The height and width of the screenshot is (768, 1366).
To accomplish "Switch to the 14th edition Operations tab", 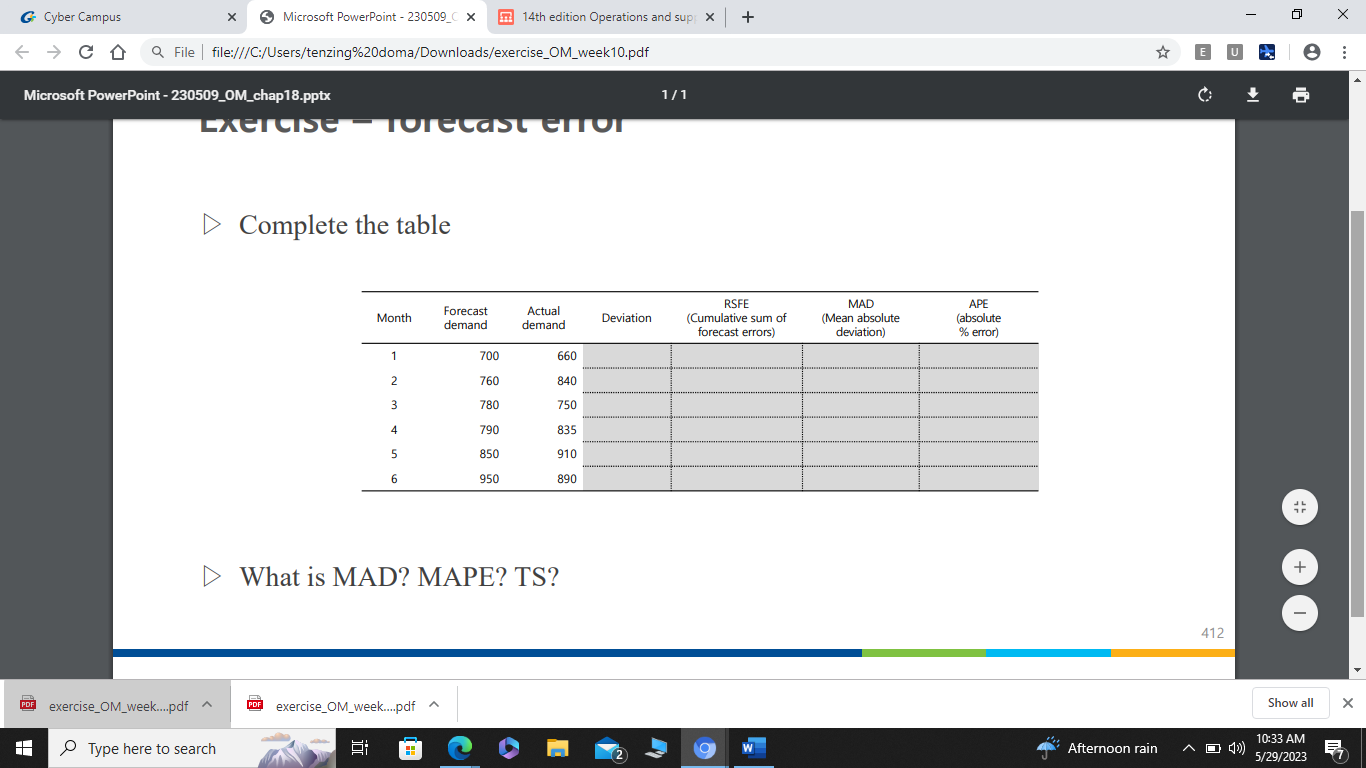I will click(600, 16).
